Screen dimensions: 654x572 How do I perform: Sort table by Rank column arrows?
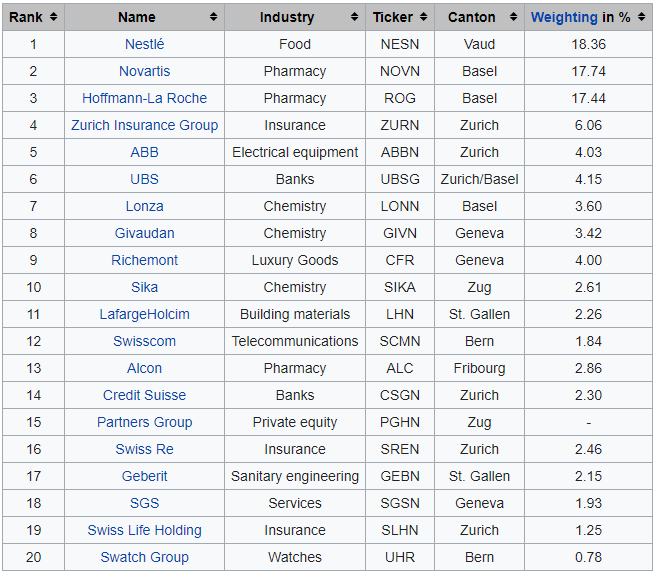(53, 17)
